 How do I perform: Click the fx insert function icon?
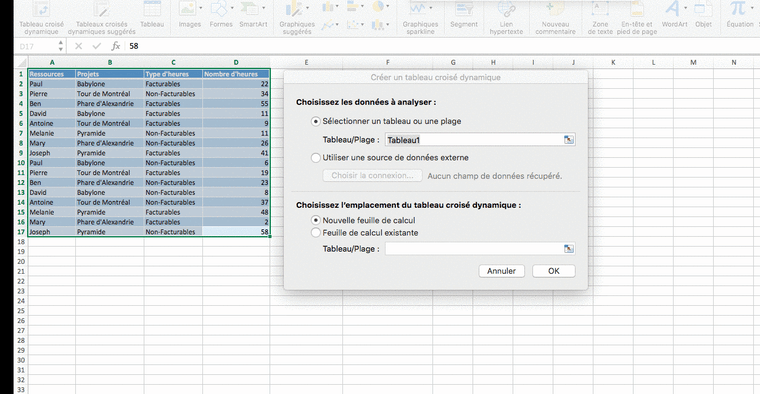point(115,46)
